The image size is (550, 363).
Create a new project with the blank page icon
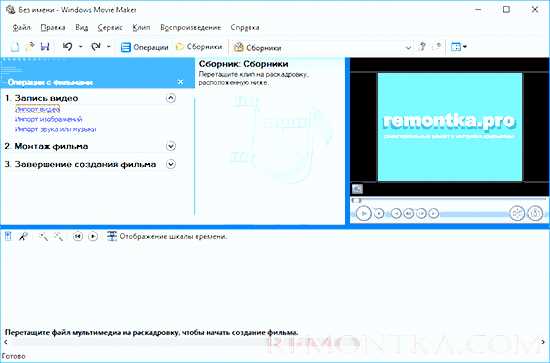(15, 47)
